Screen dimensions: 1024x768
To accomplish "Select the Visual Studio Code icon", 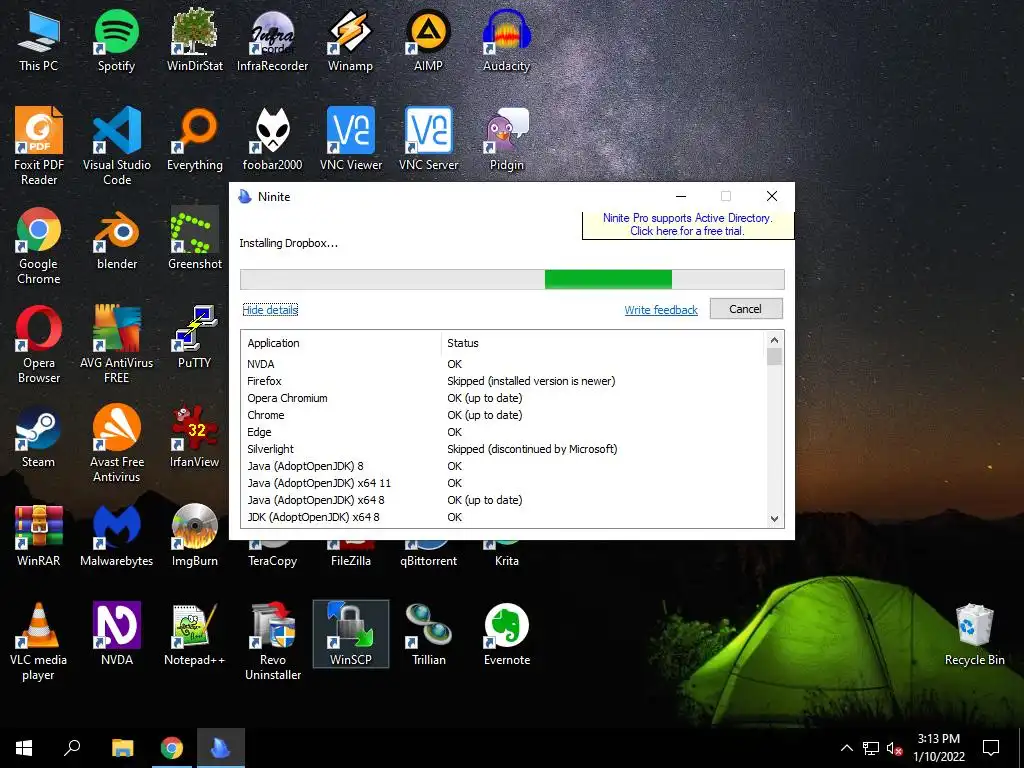I will click(x=116, y=146).
